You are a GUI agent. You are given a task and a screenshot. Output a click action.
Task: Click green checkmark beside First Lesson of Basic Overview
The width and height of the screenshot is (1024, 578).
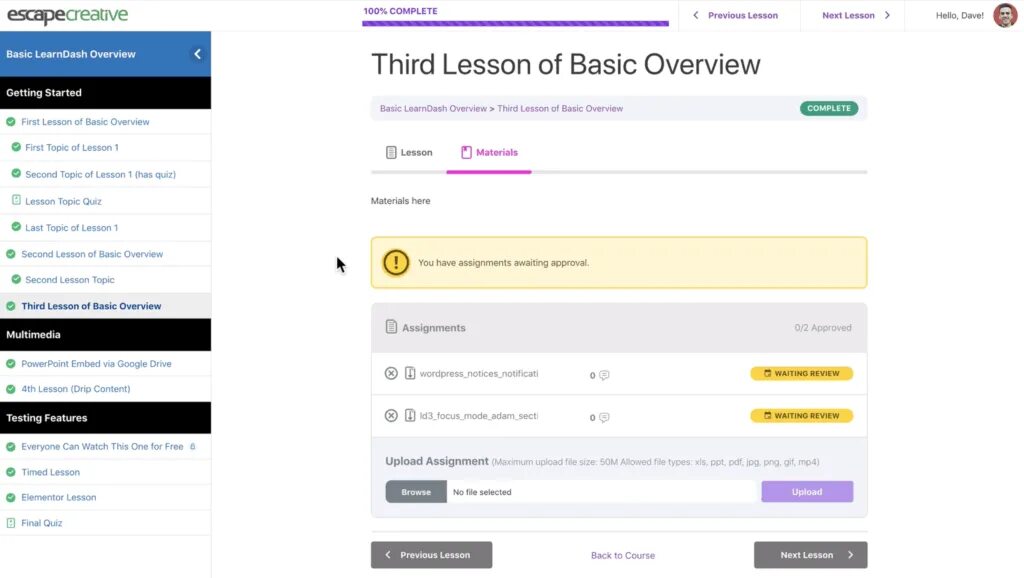[11, 122]
